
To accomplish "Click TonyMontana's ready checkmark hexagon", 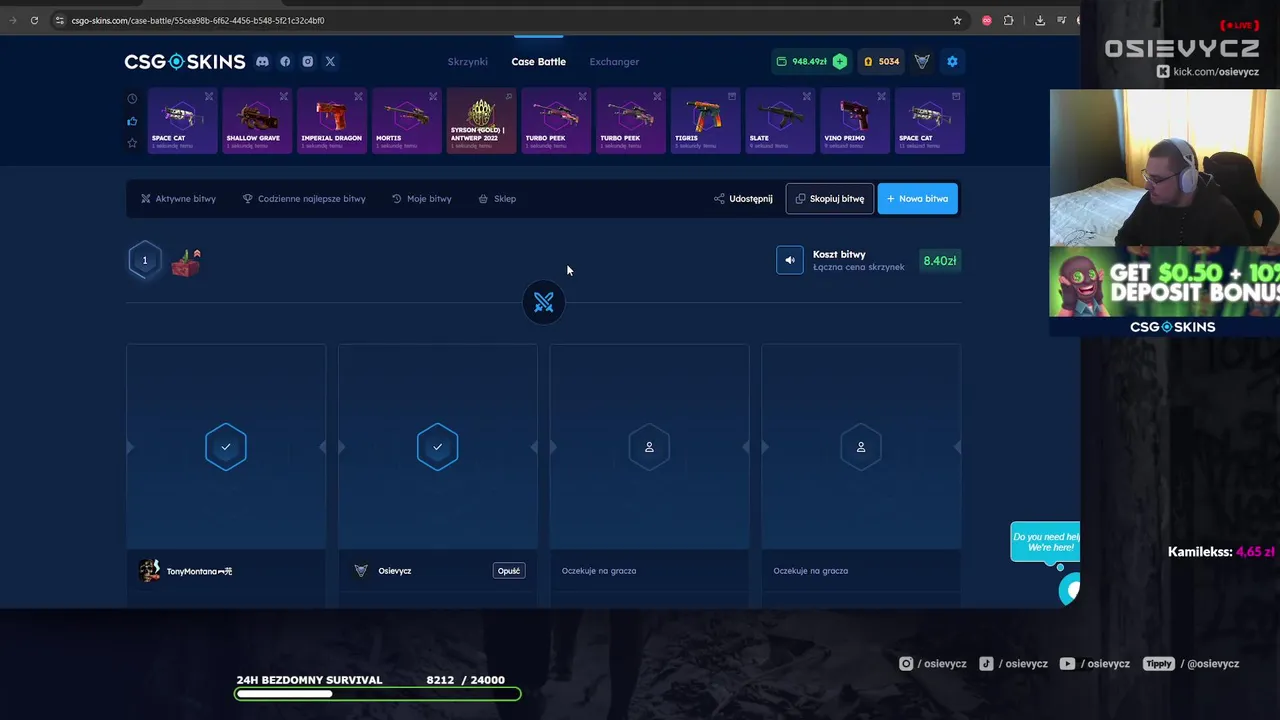I will tap(226, 447).
